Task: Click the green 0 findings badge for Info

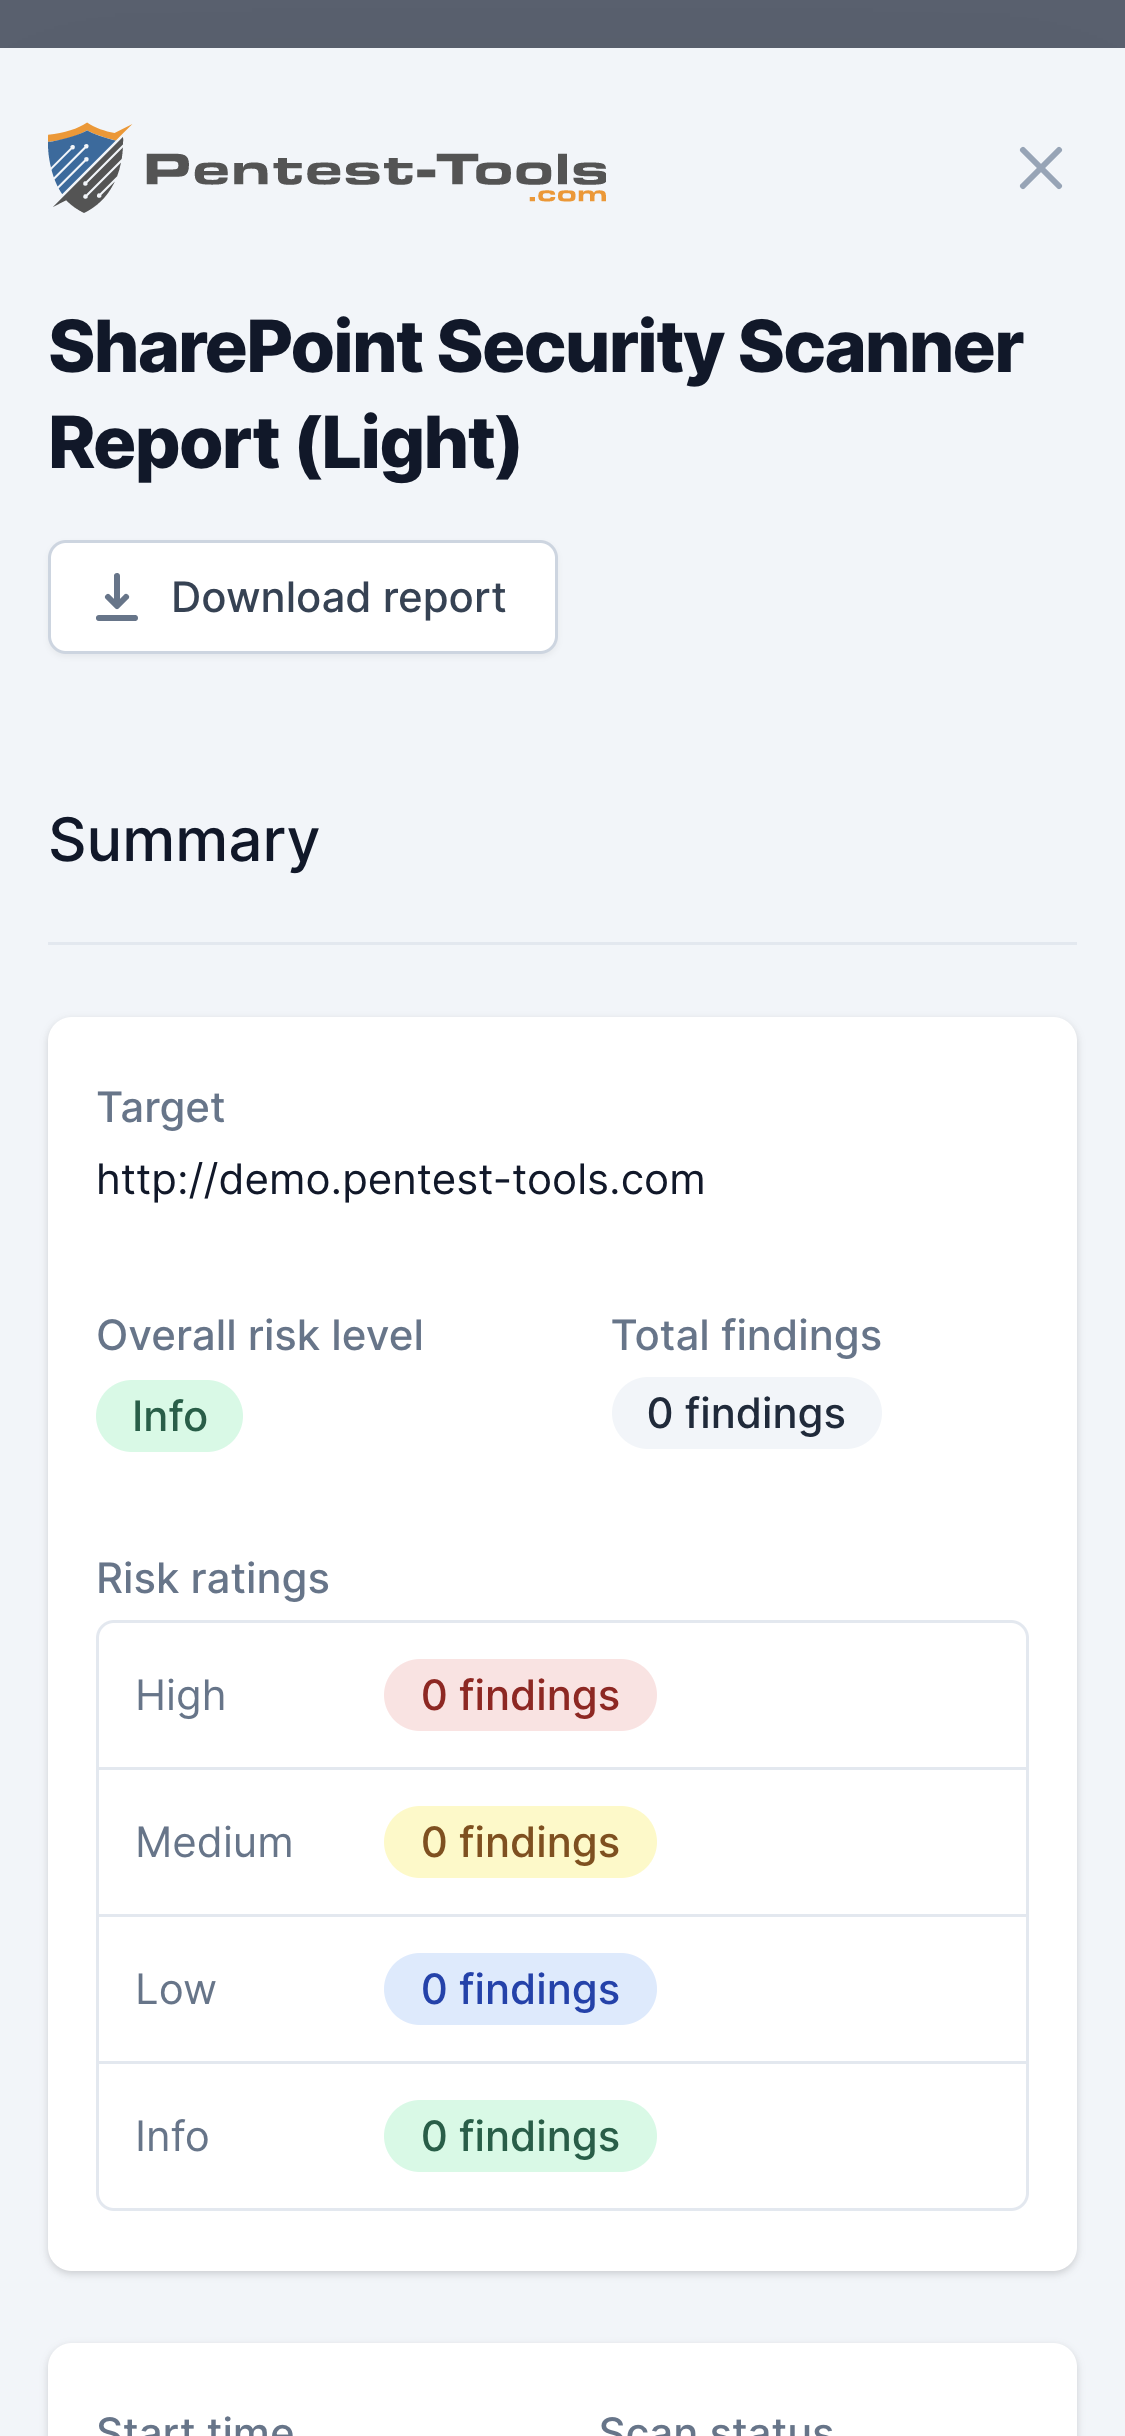Action: point(520,2135)
